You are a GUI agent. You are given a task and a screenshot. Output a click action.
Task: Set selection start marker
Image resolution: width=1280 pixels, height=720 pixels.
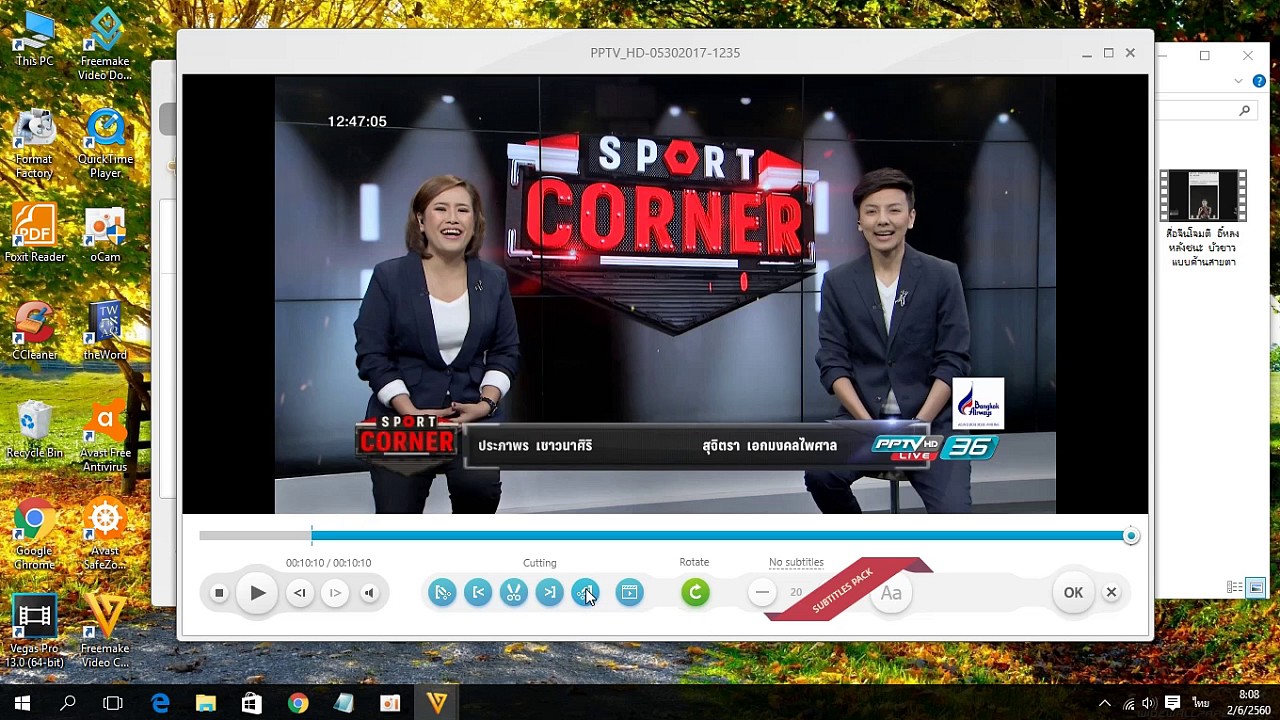tap(478, 593)
